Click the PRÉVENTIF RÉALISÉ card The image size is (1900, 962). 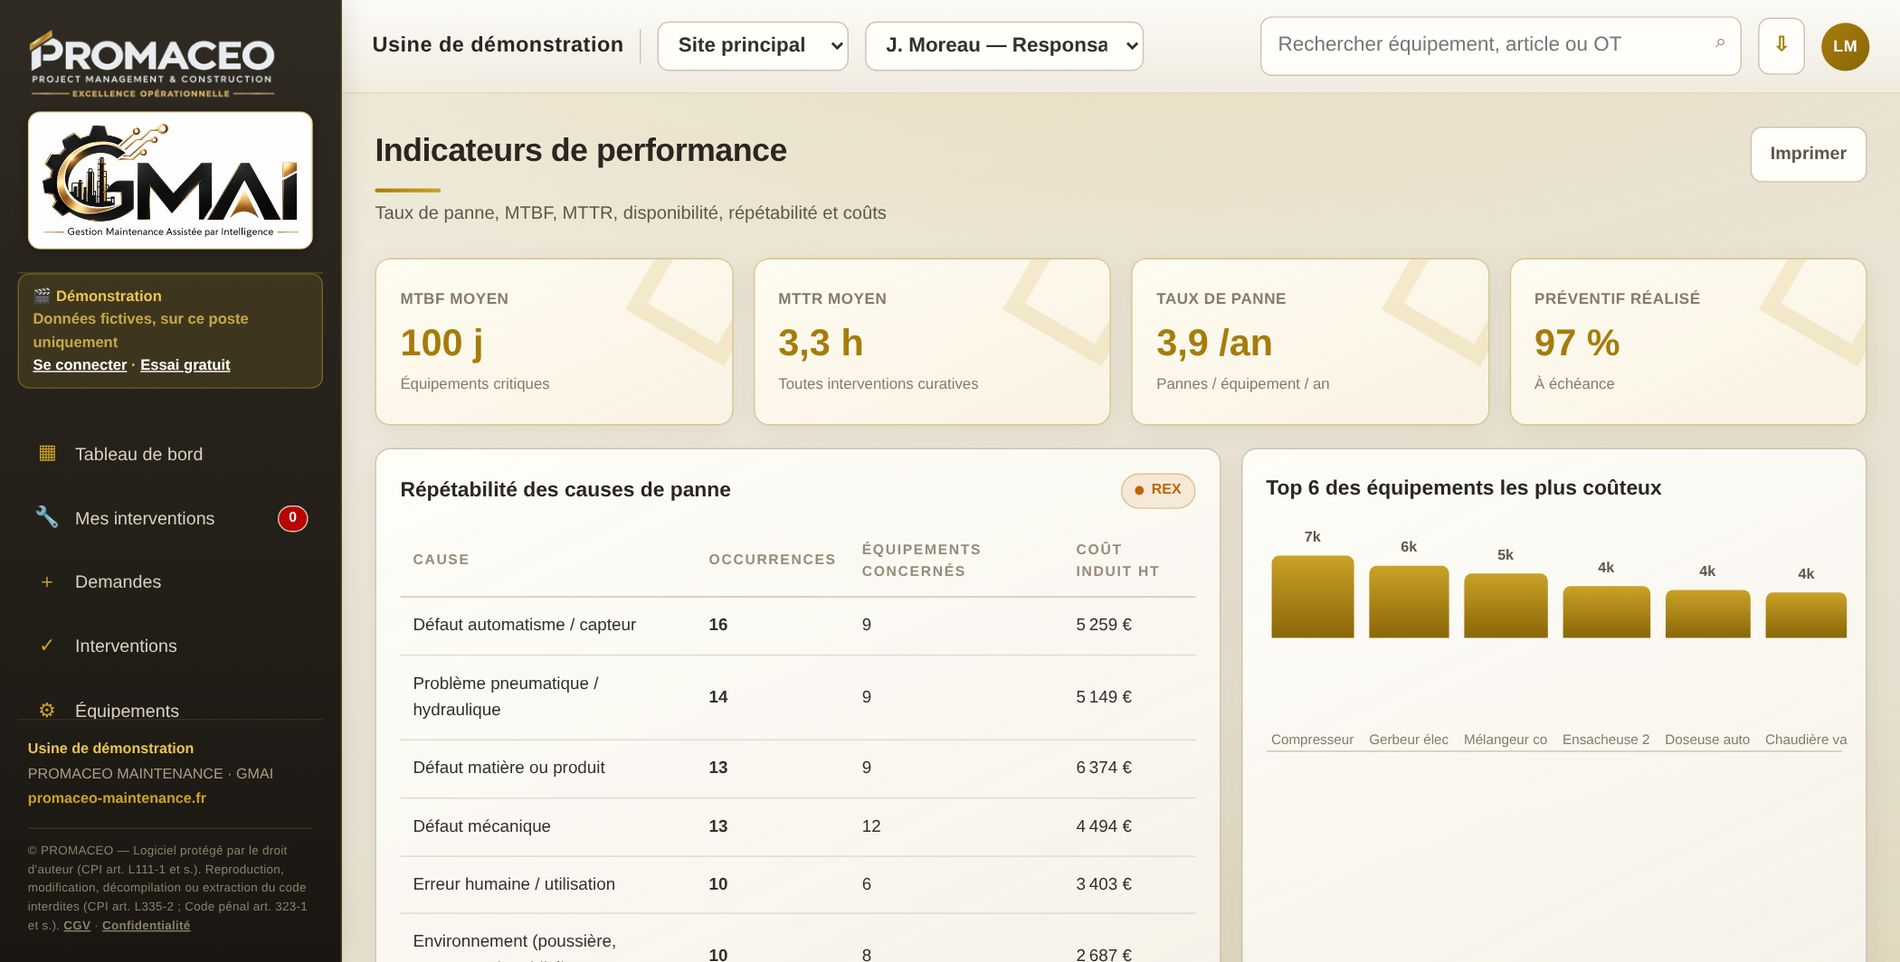point(1688,342)
